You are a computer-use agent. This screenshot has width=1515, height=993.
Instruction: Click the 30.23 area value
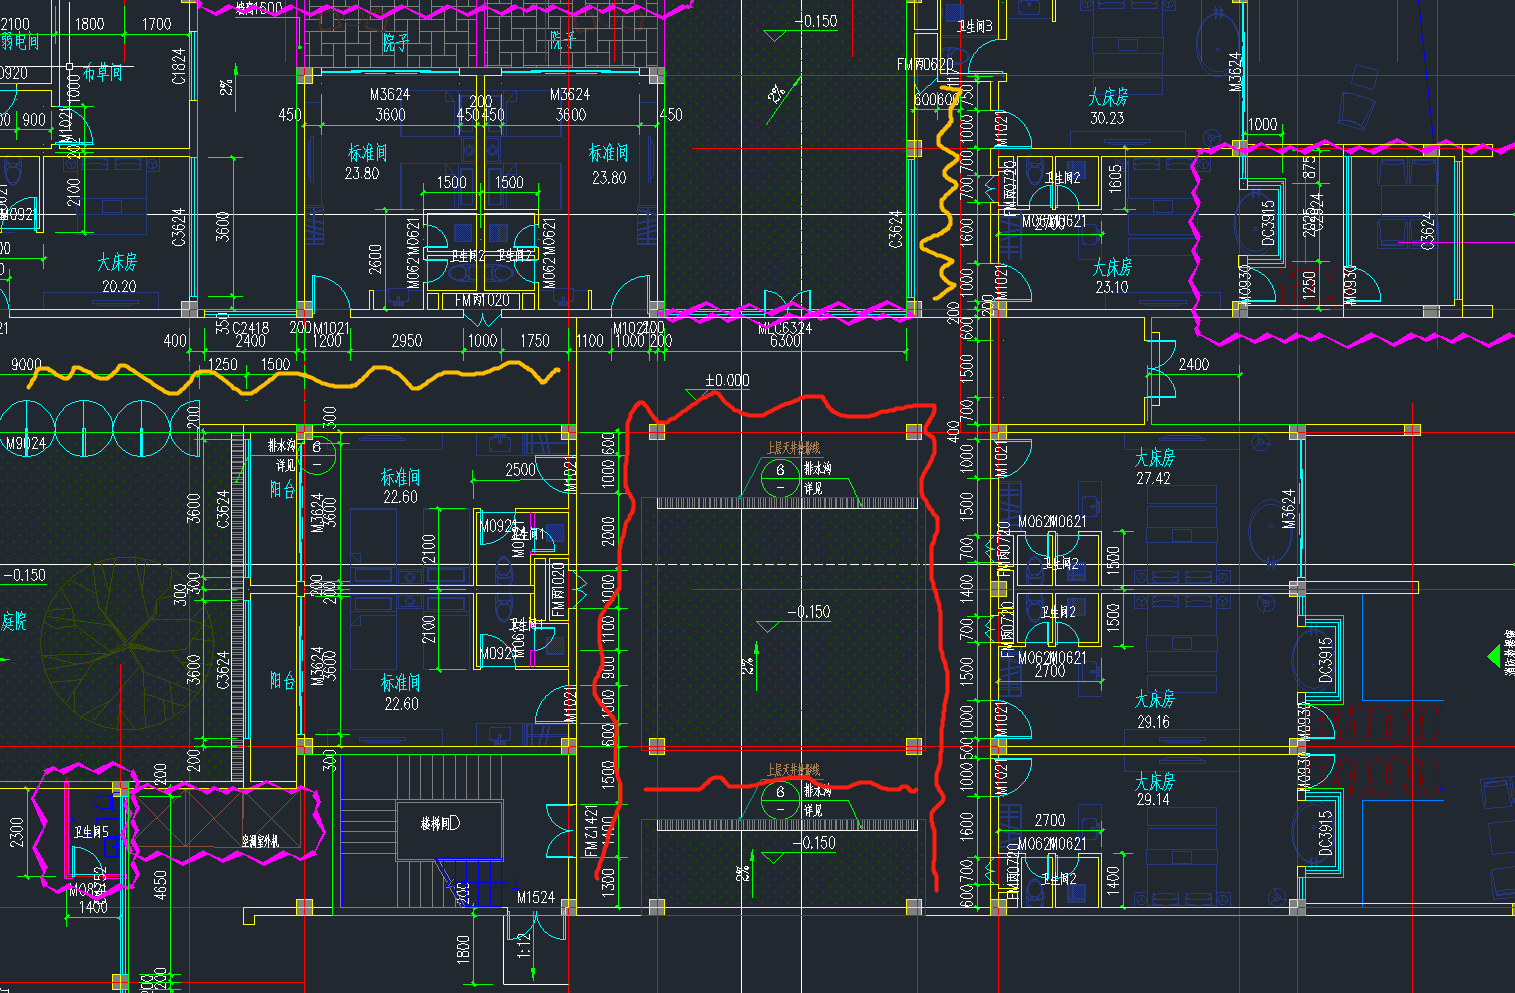(x=1107, y=118)
